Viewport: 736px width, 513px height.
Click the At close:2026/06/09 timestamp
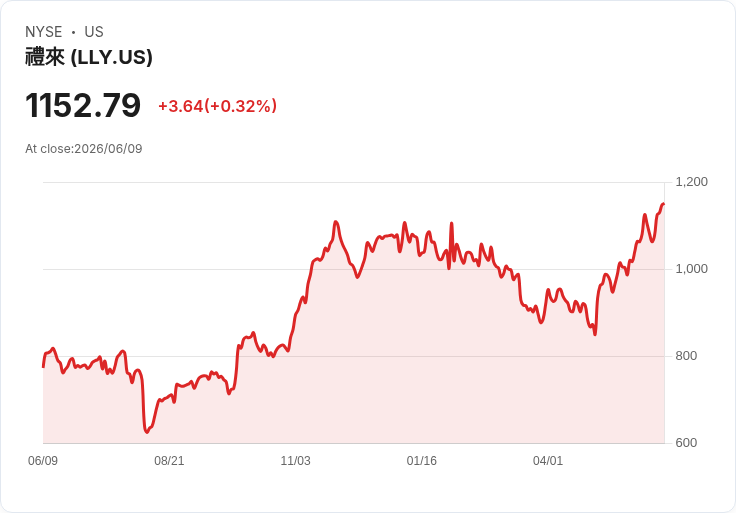[x=84, y=149]
